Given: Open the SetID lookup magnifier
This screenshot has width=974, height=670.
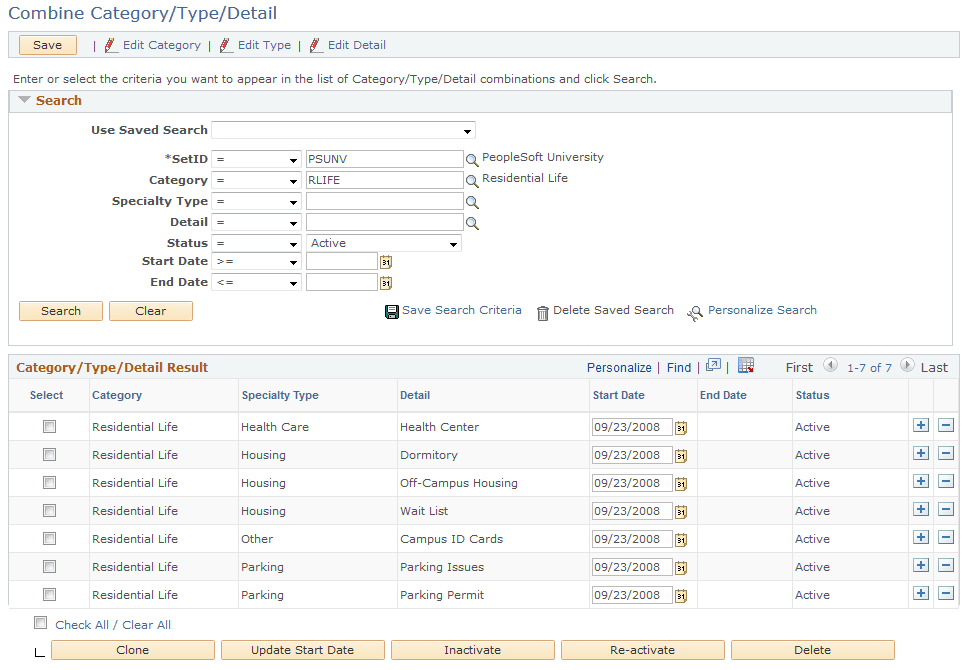Looking at the screenshot, I should coord(472,158).
